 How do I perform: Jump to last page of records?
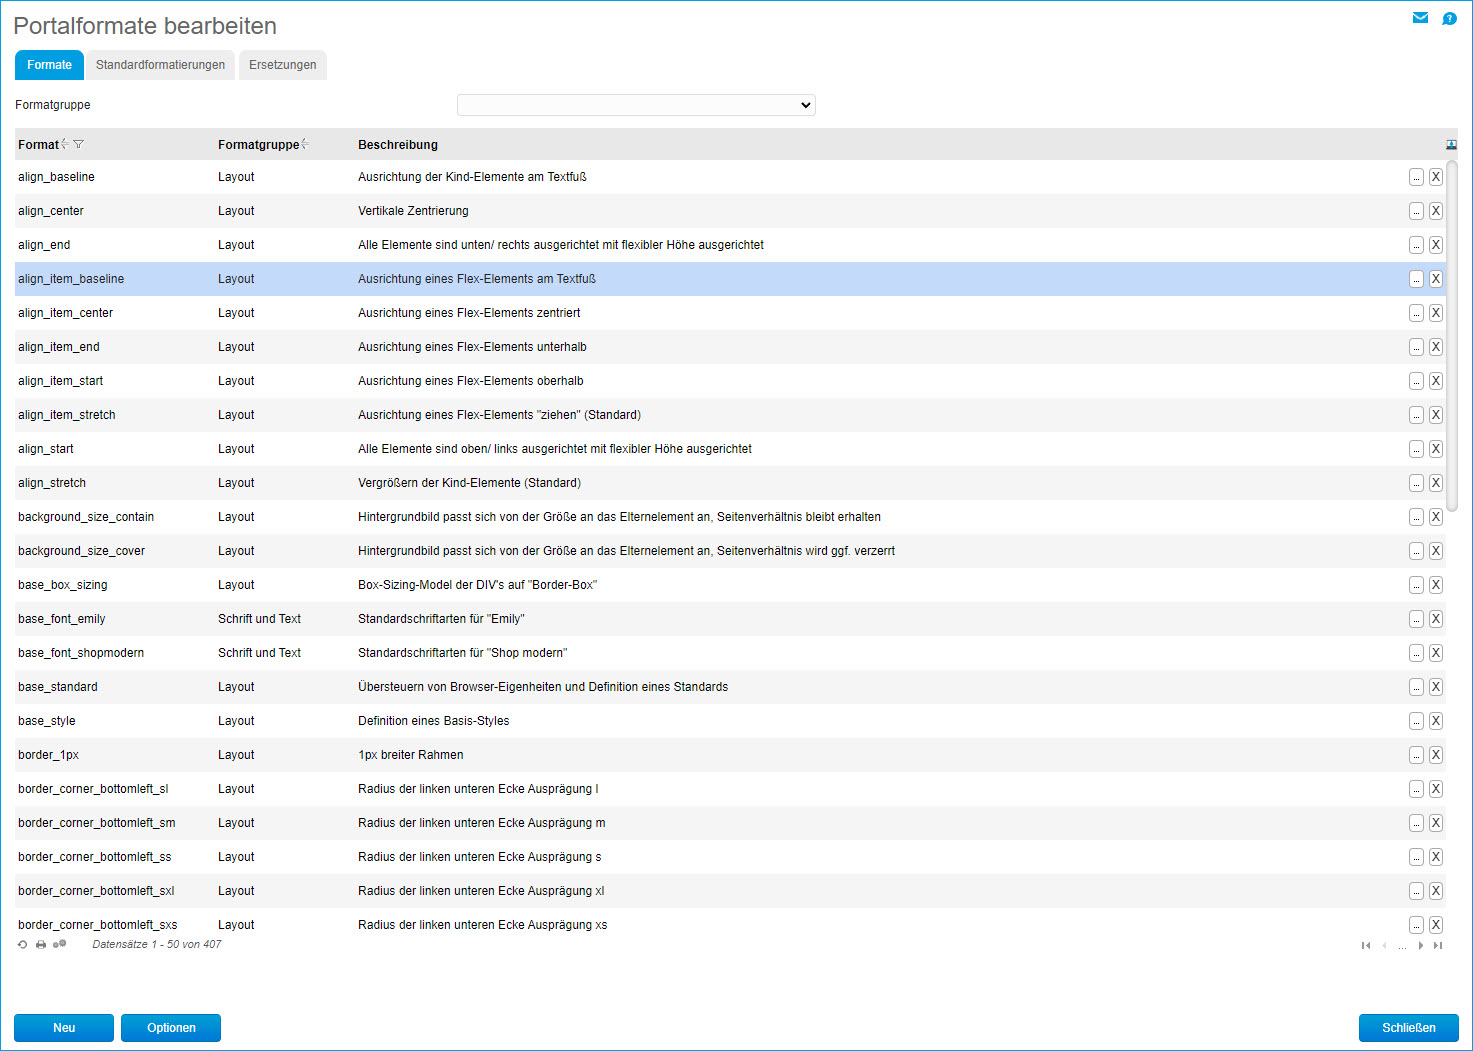tap(1438, 946)
